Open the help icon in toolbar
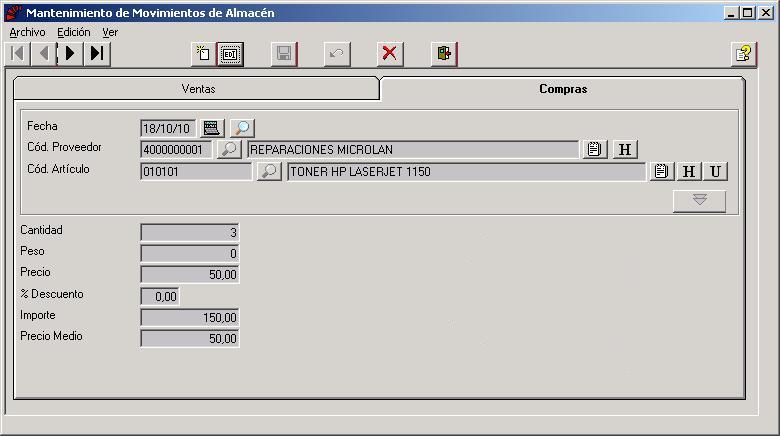The width and height of the screenshot is (780, 436). (744, 54)
